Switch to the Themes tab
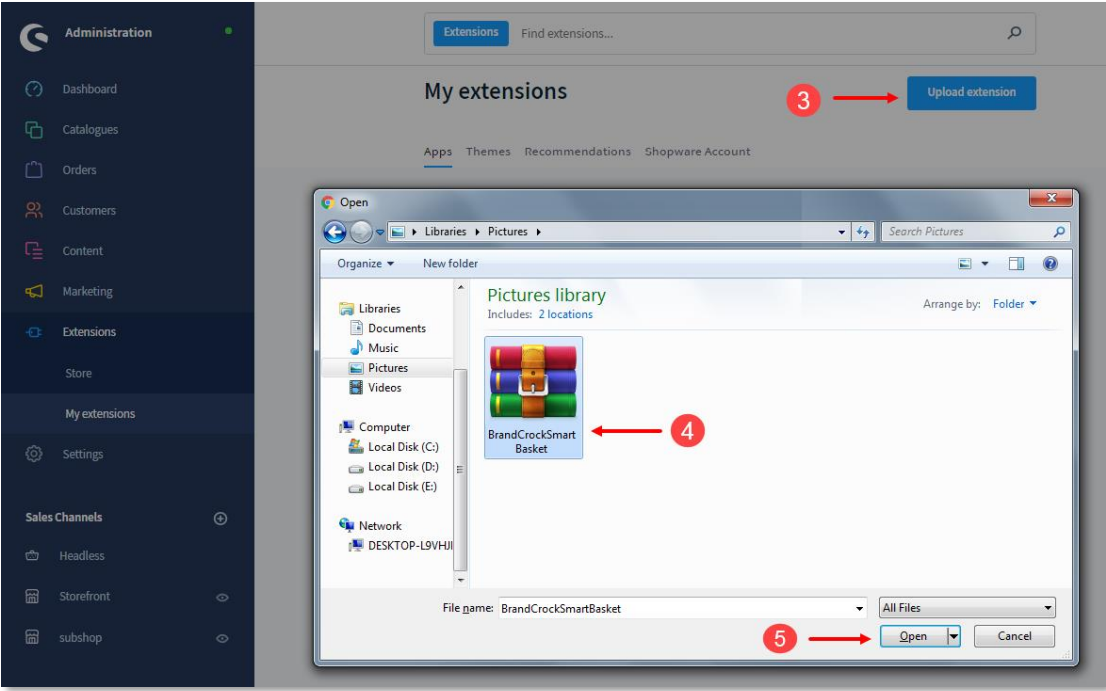 click(x=488, y=152)
